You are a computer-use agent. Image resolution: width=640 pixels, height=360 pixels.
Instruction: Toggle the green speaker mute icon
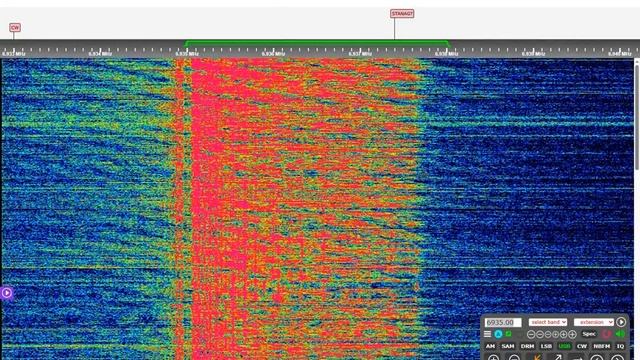(620, 333)
